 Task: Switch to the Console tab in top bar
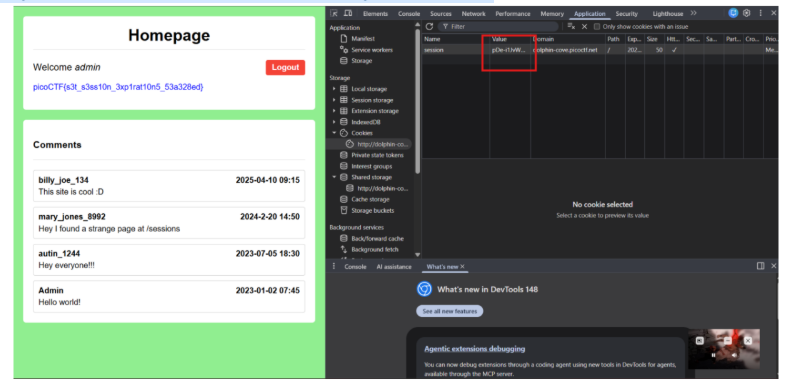click(409, 14)
